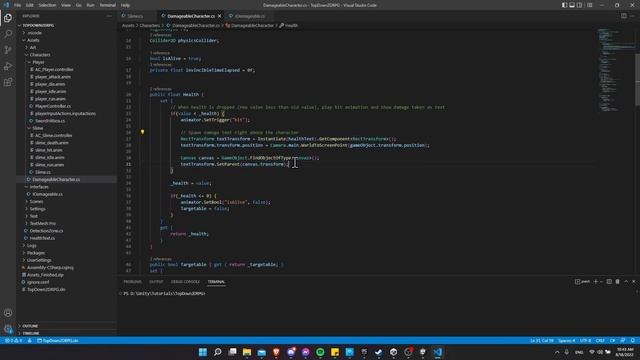The height and width of the screenshot is (360, 640).
Task: Open the Selection menu
Action: coord(47,5)
